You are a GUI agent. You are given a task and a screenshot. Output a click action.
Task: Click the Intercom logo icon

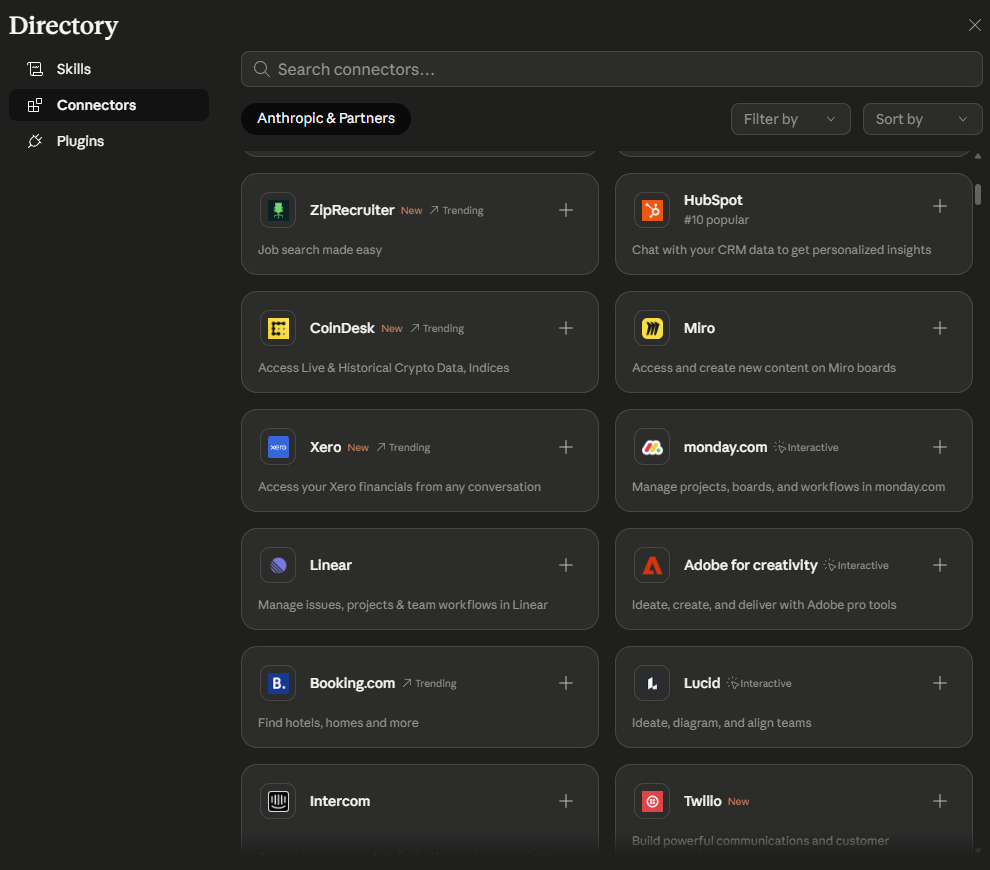(278, 801)
